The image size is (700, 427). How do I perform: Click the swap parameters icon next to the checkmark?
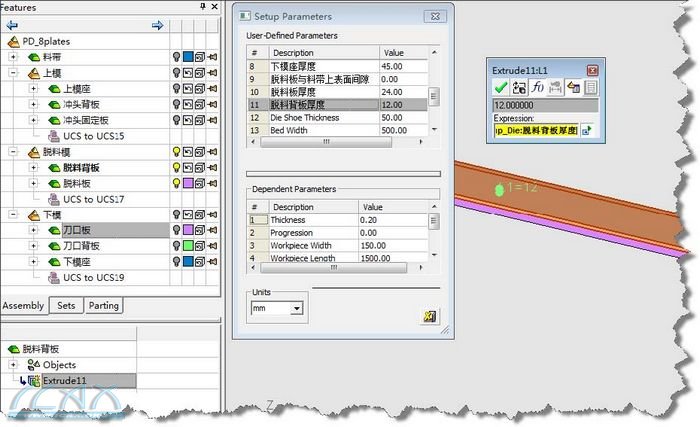pos(519,88)
